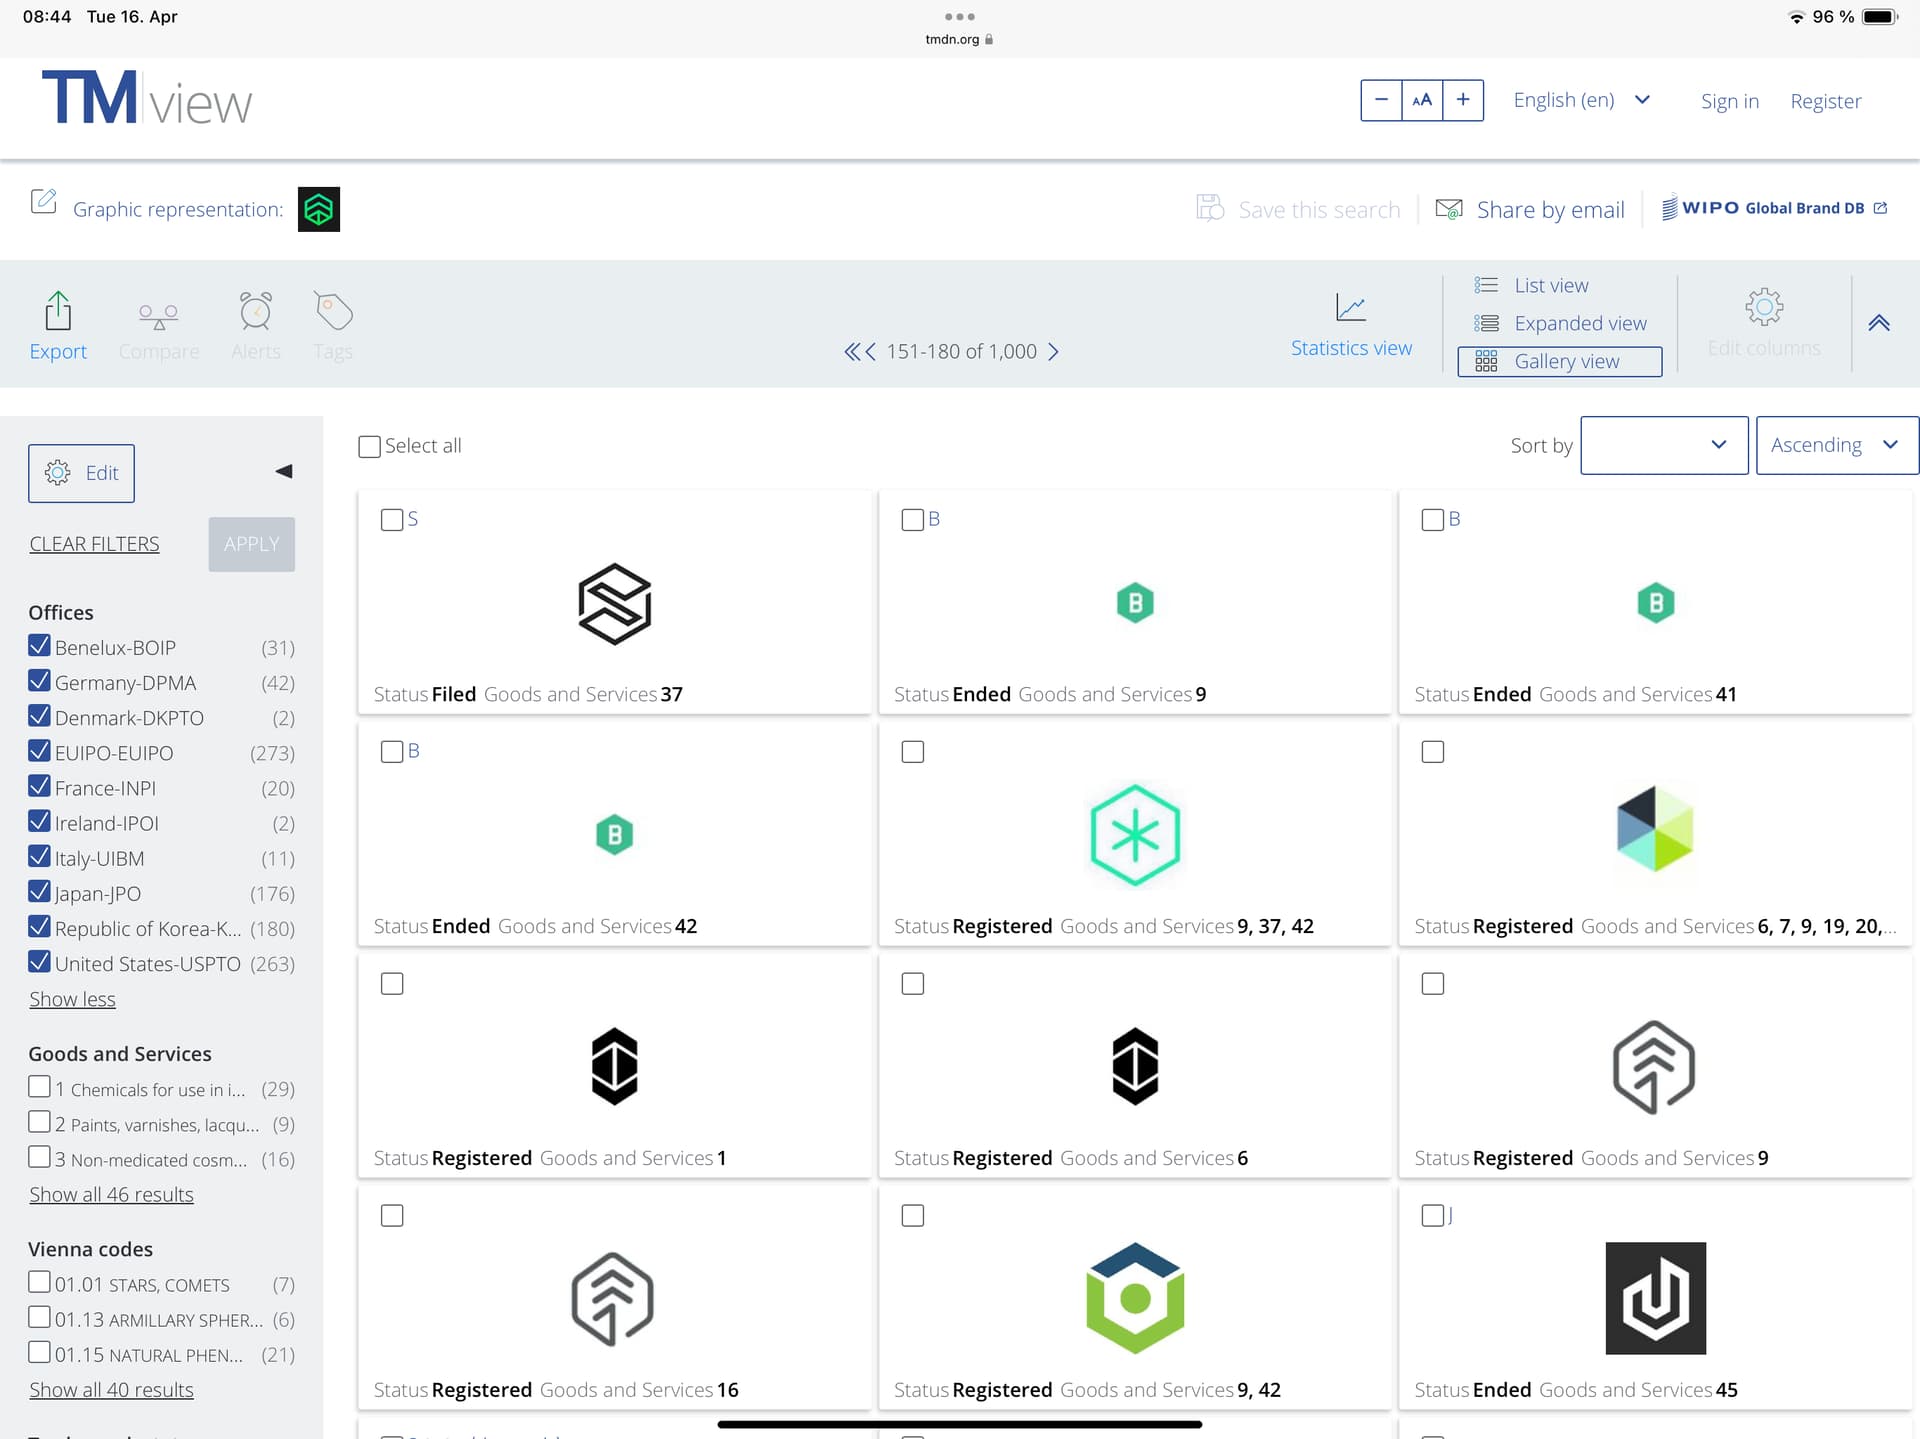Go to the next results page
The height and width of the screenshot is (1439, 1920).
(1053, 351)
